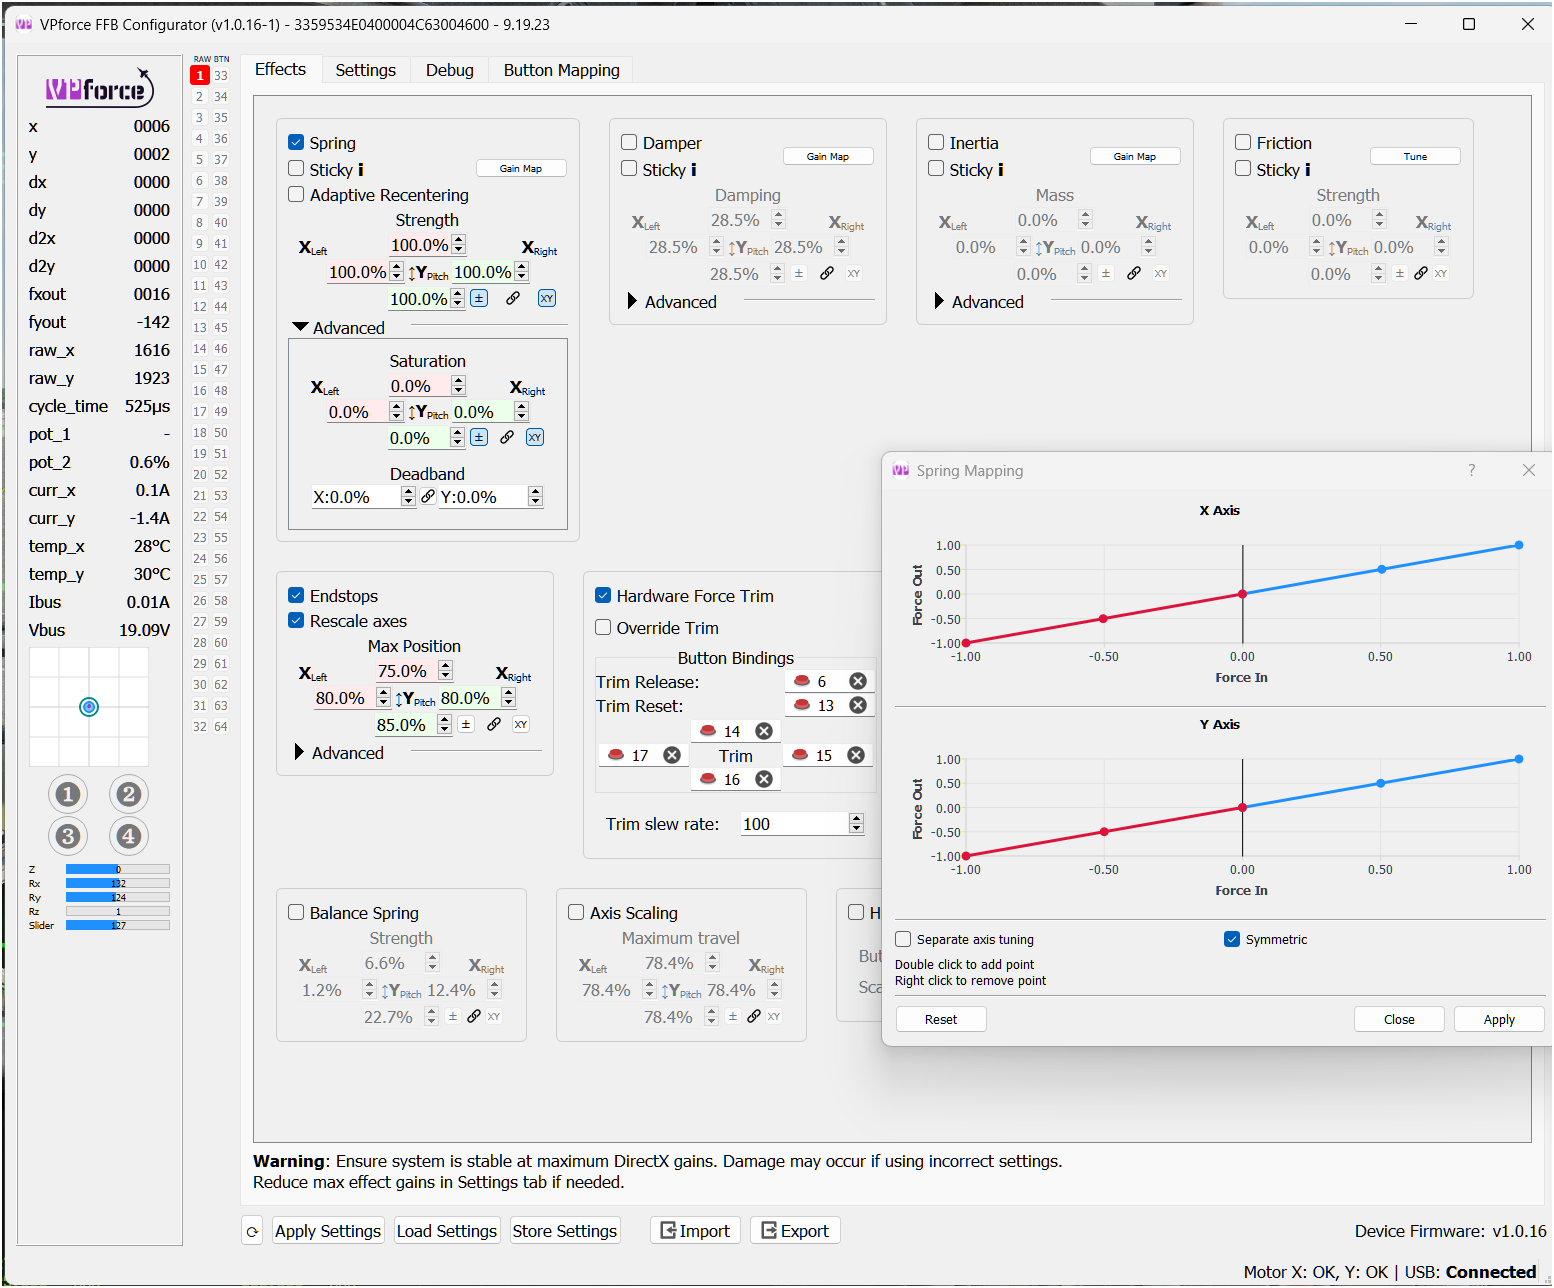Expand the Endstops Advanced section
Image resolution: width=1554 pixels, height=1288 pixels.
[x=299, y=752]
